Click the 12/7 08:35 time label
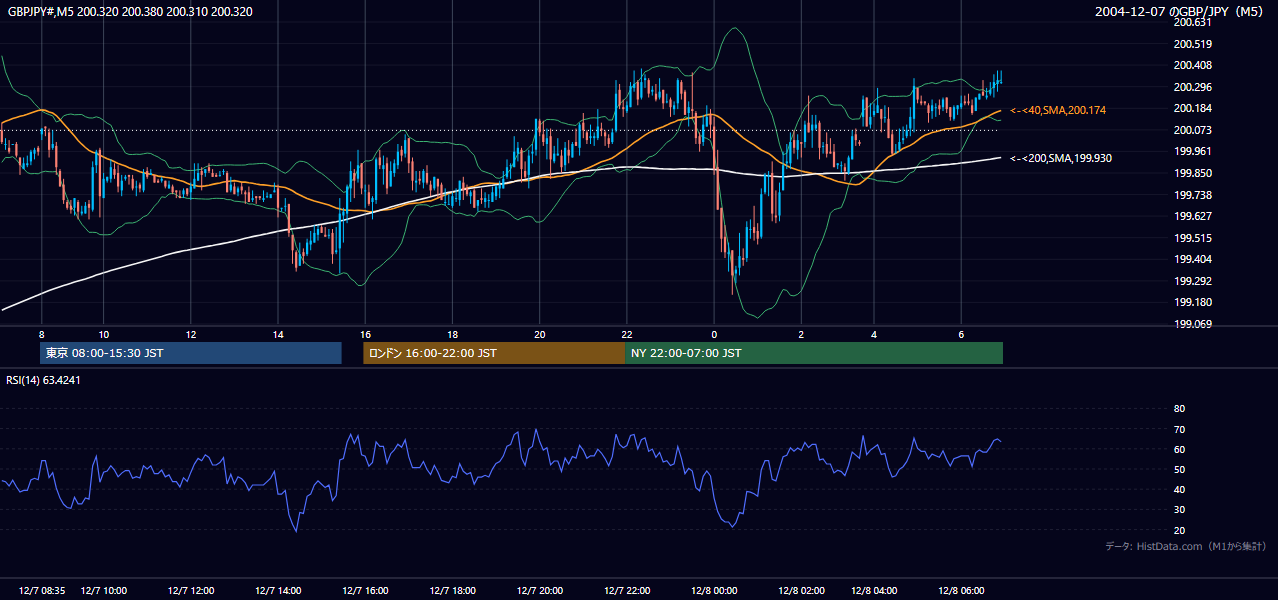This screenshot has height=600, width=1278. tap(43, 590)
